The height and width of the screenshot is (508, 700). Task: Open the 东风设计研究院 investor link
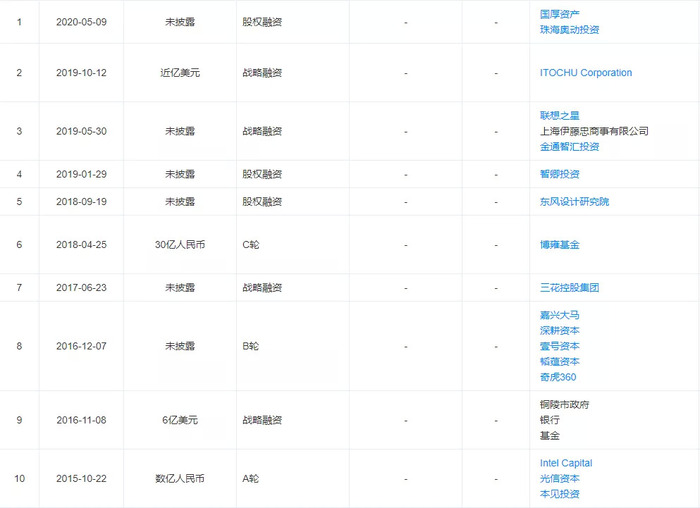(x=574, y=202)
